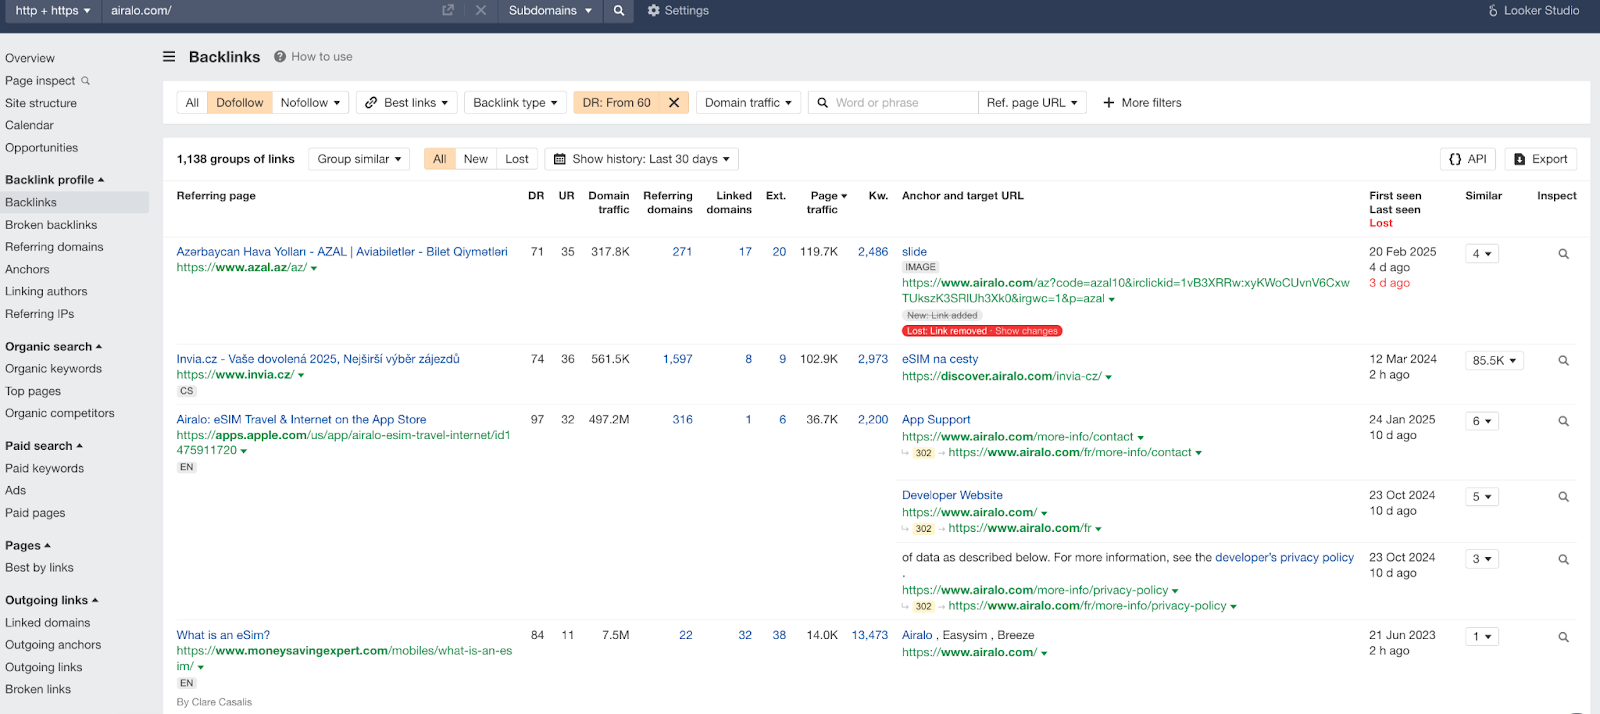
Task: Click the airalo.com/ URL input field
Action: (x=270, y=10)
